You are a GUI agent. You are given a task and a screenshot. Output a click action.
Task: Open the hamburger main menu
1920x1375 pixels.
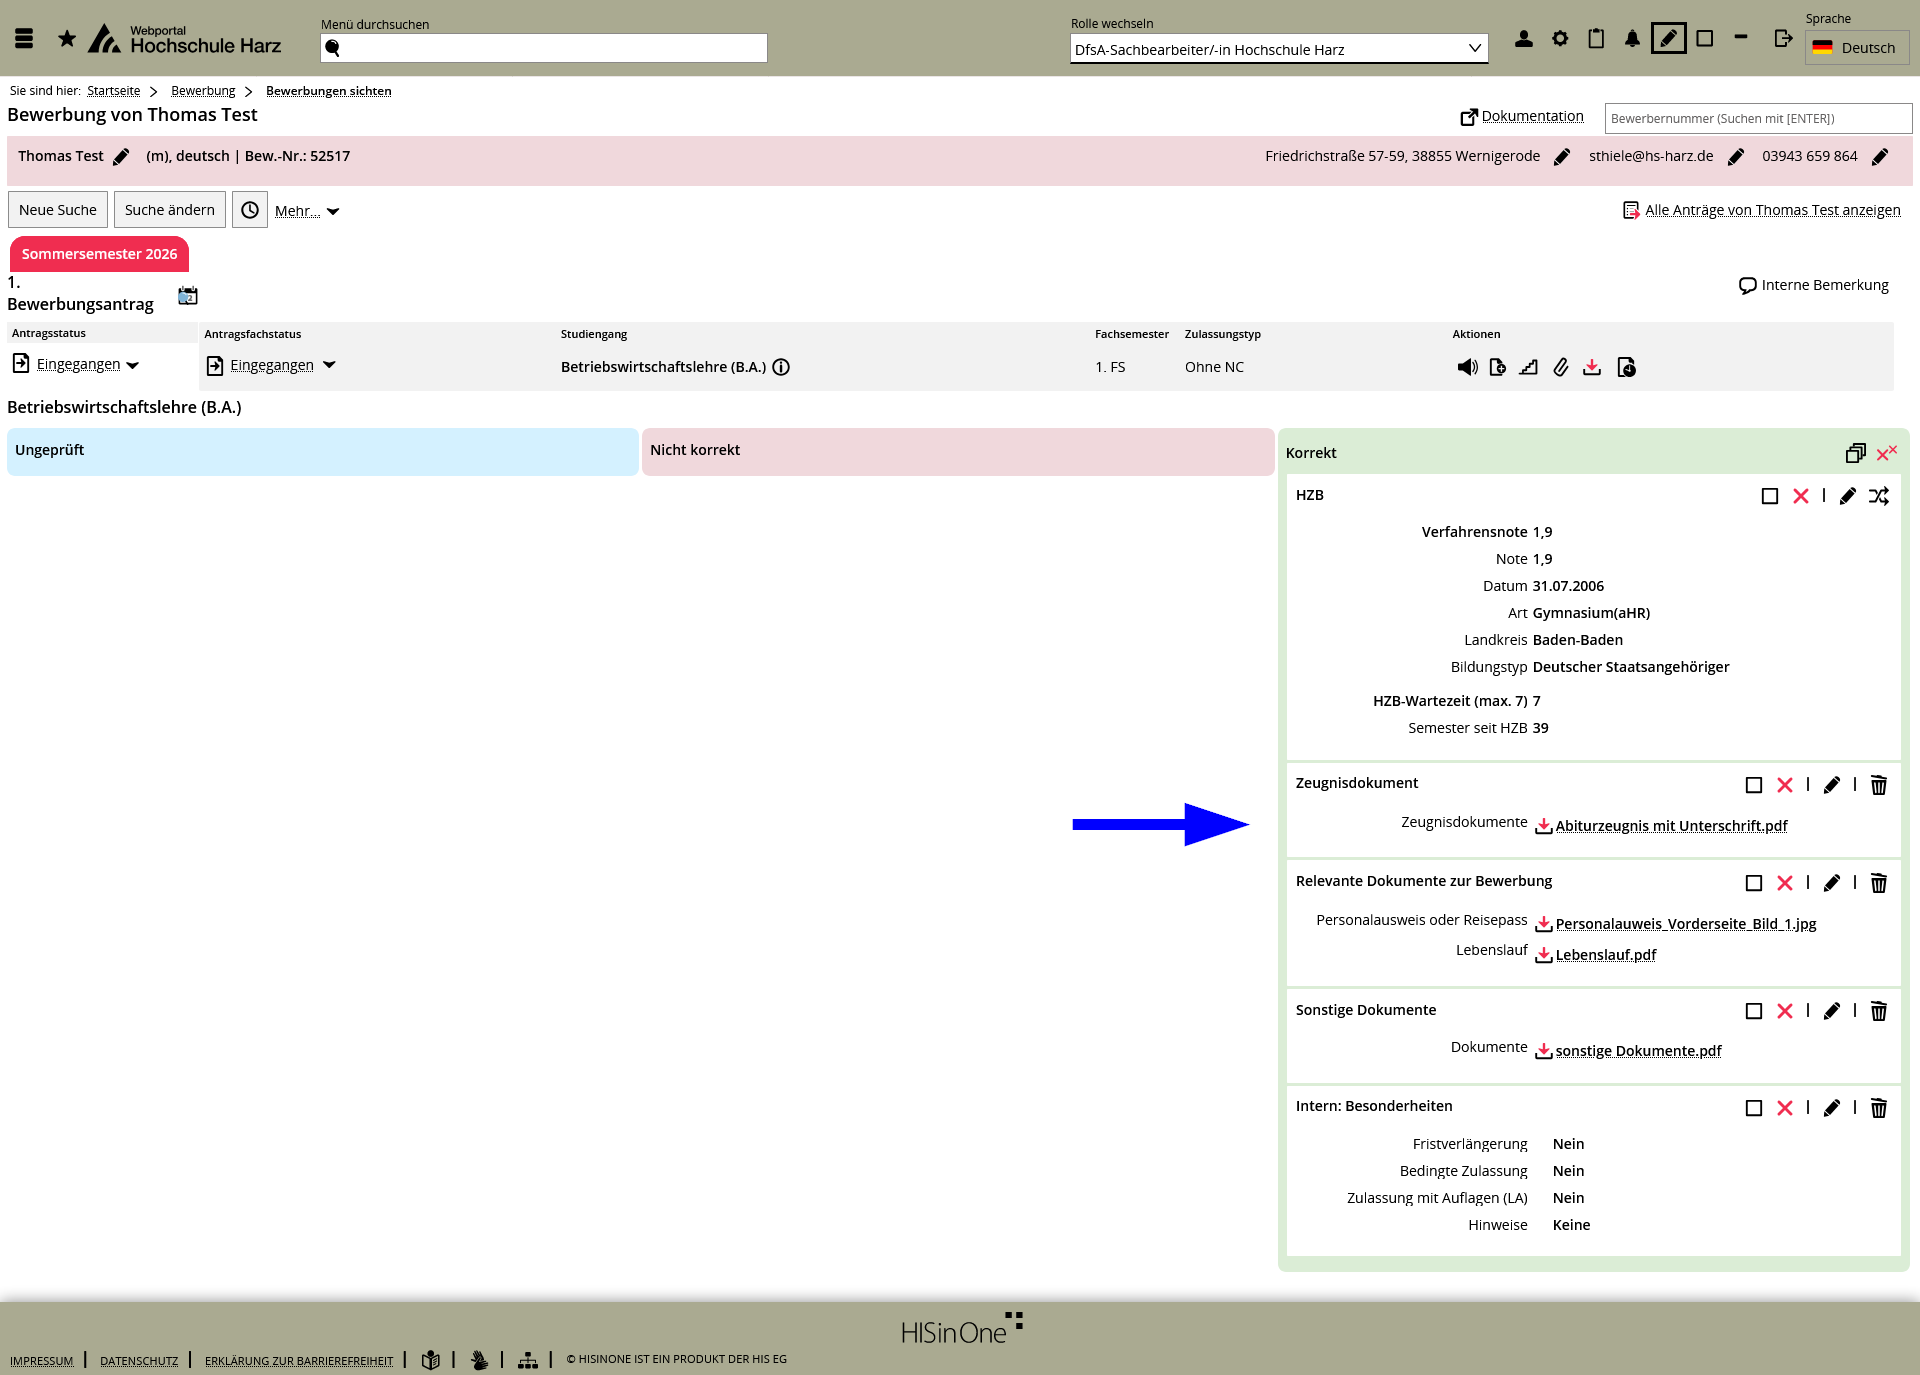tap(24, 39)
